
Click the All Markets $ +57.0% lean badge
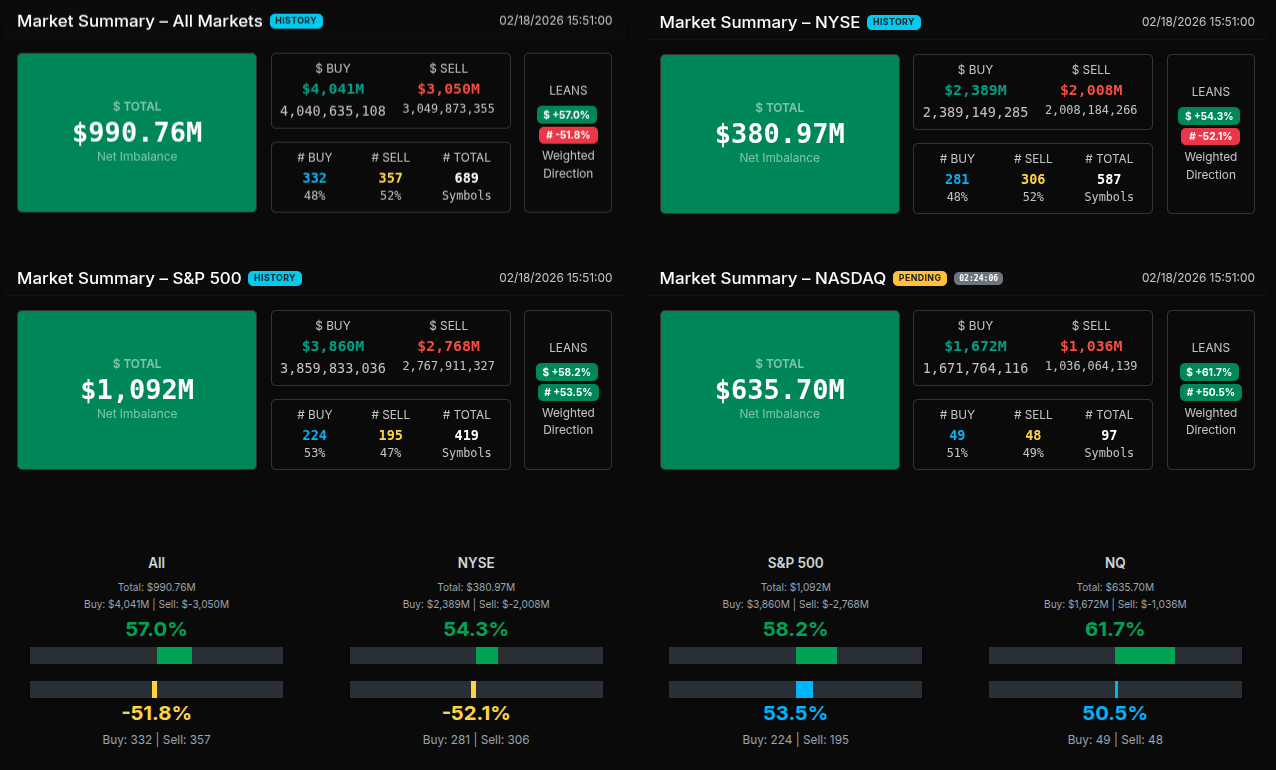click(x=567, y=115)
